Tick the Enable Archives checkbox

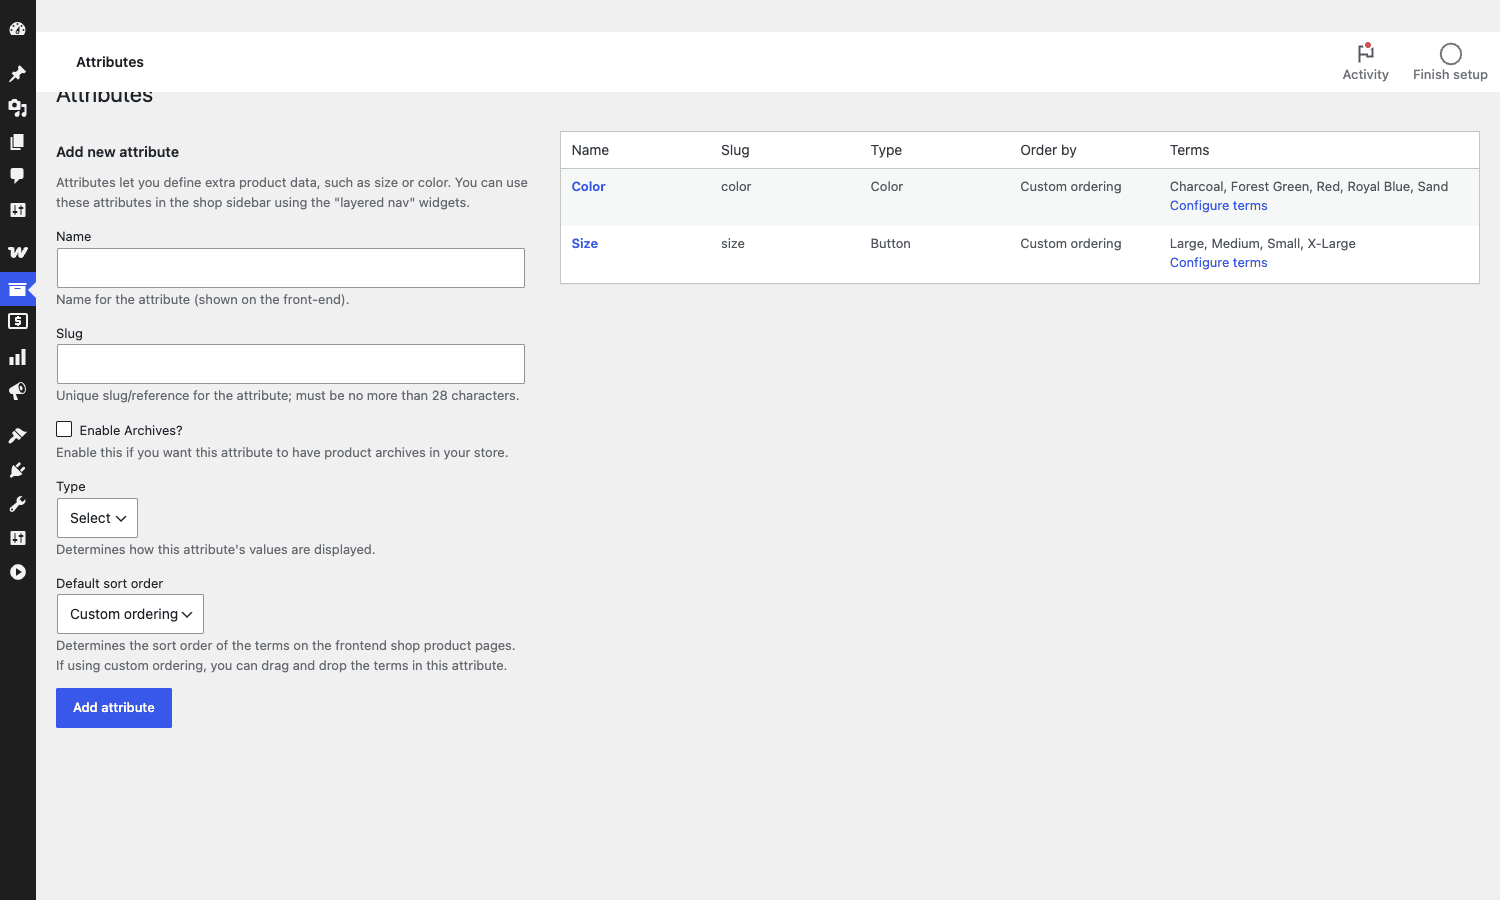coord(64,429)
